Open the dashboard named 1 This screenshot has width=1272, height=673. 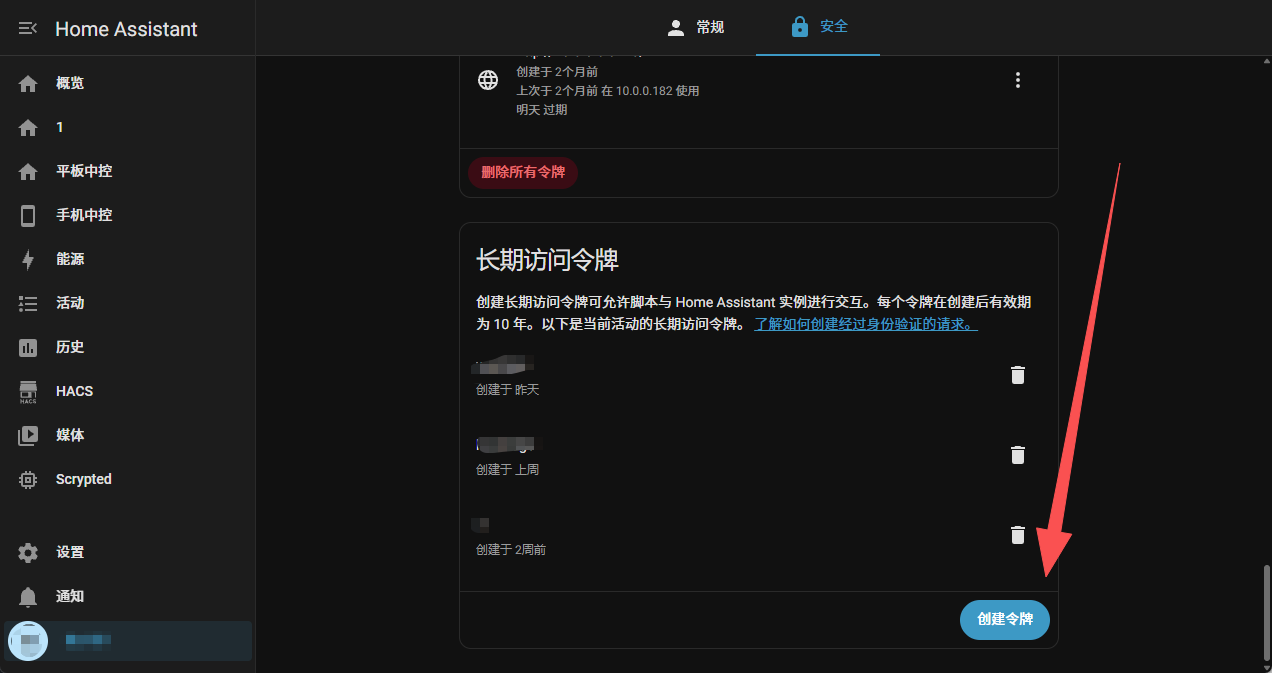pos(128,127)
